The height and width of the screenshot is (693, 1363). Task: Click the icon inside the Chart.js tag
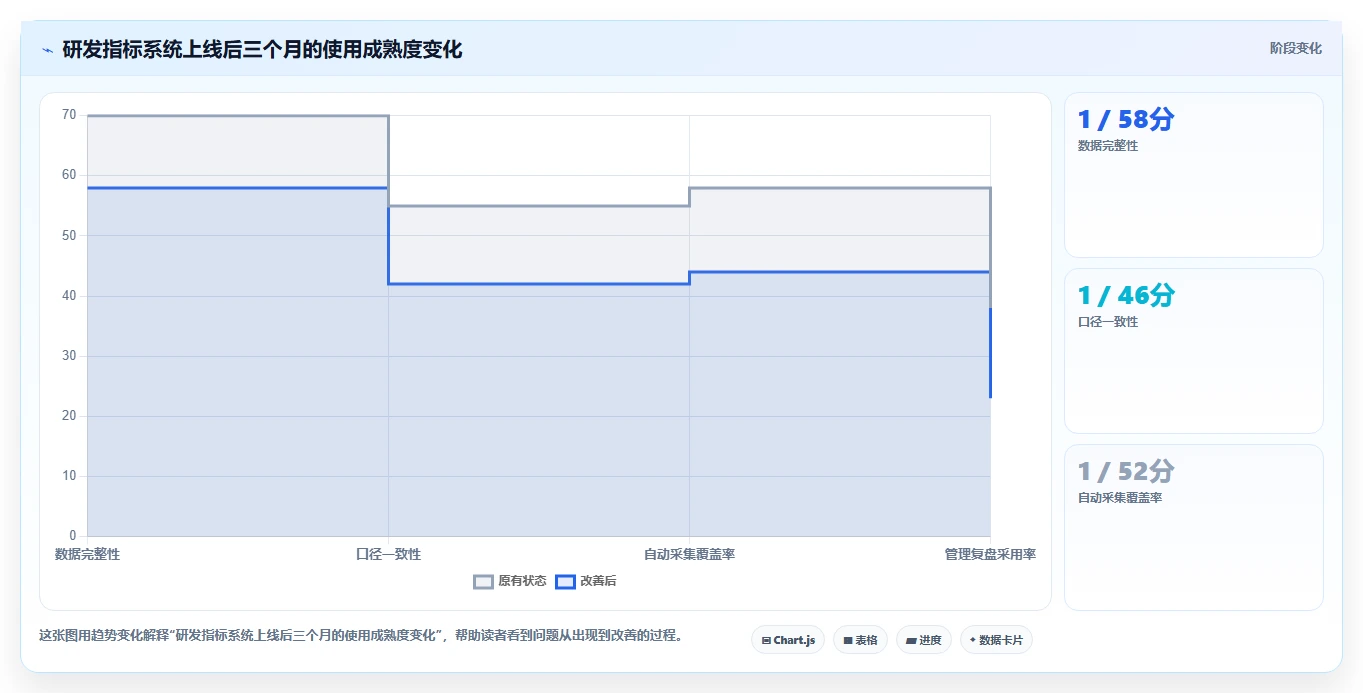766,640
